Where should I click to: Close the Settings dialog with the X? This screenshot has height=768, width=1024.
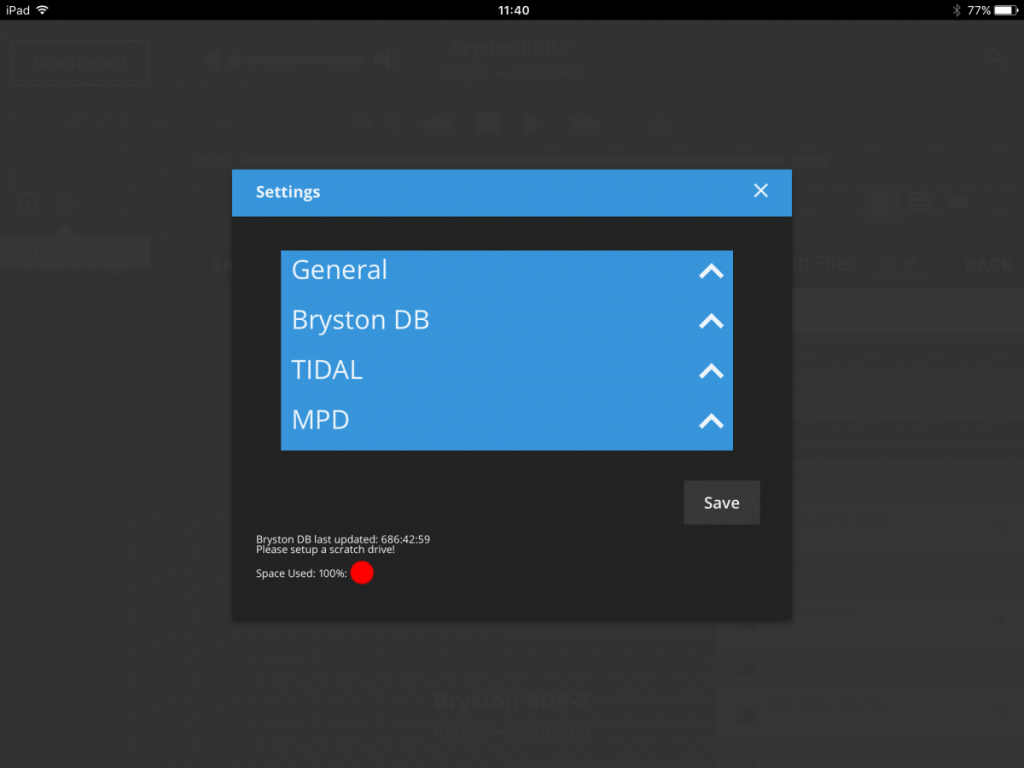click(x=760, y=191)
